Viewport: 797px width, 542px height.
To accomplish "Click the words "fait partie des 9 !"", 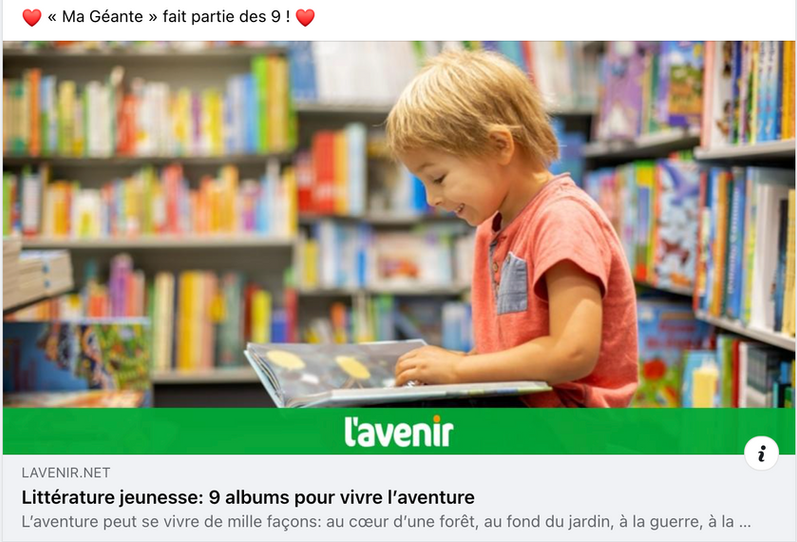I will click(226, 17).
